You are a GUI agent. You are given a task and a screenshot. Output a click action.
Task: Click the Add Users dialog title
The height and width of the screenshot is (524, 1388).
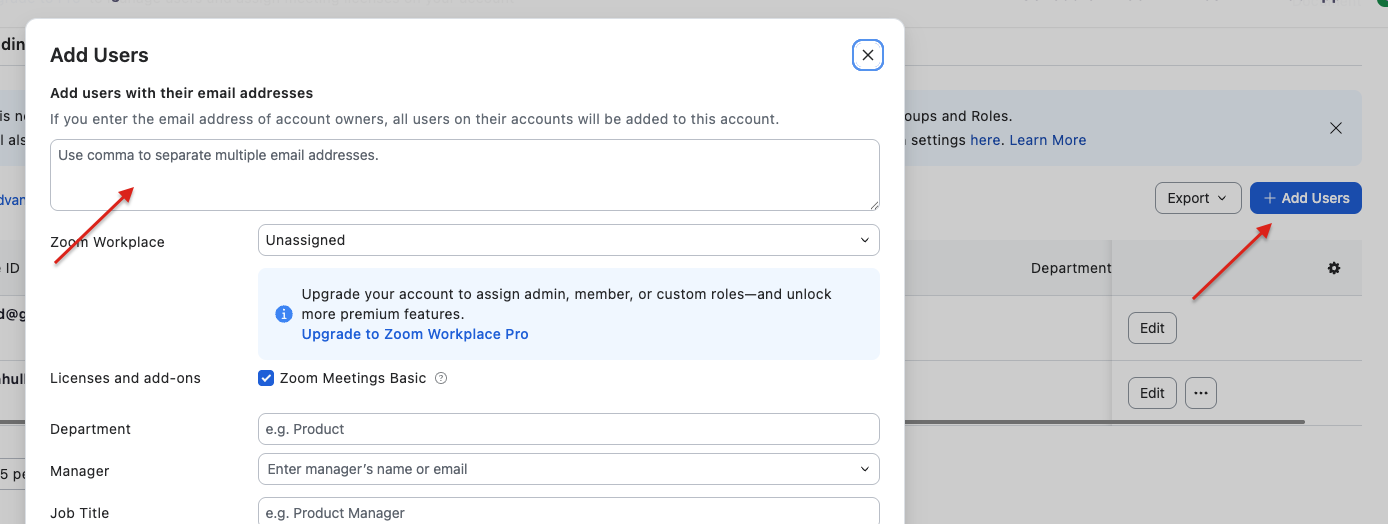pos(99,55)
